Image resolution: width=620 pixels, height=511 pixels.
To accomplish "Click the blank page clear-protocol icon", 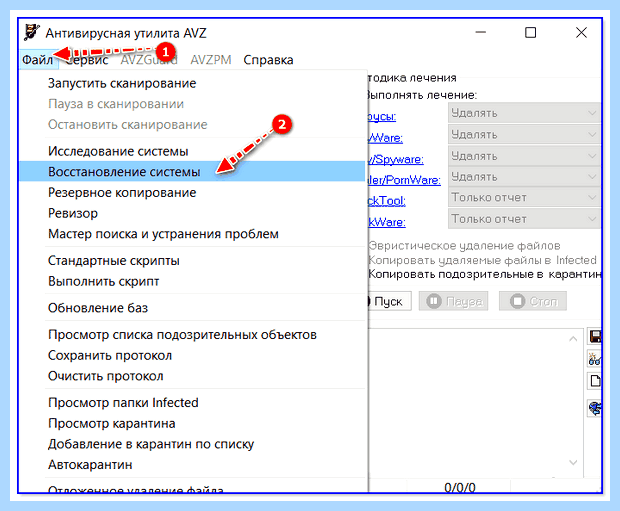I will coord(595,380).
